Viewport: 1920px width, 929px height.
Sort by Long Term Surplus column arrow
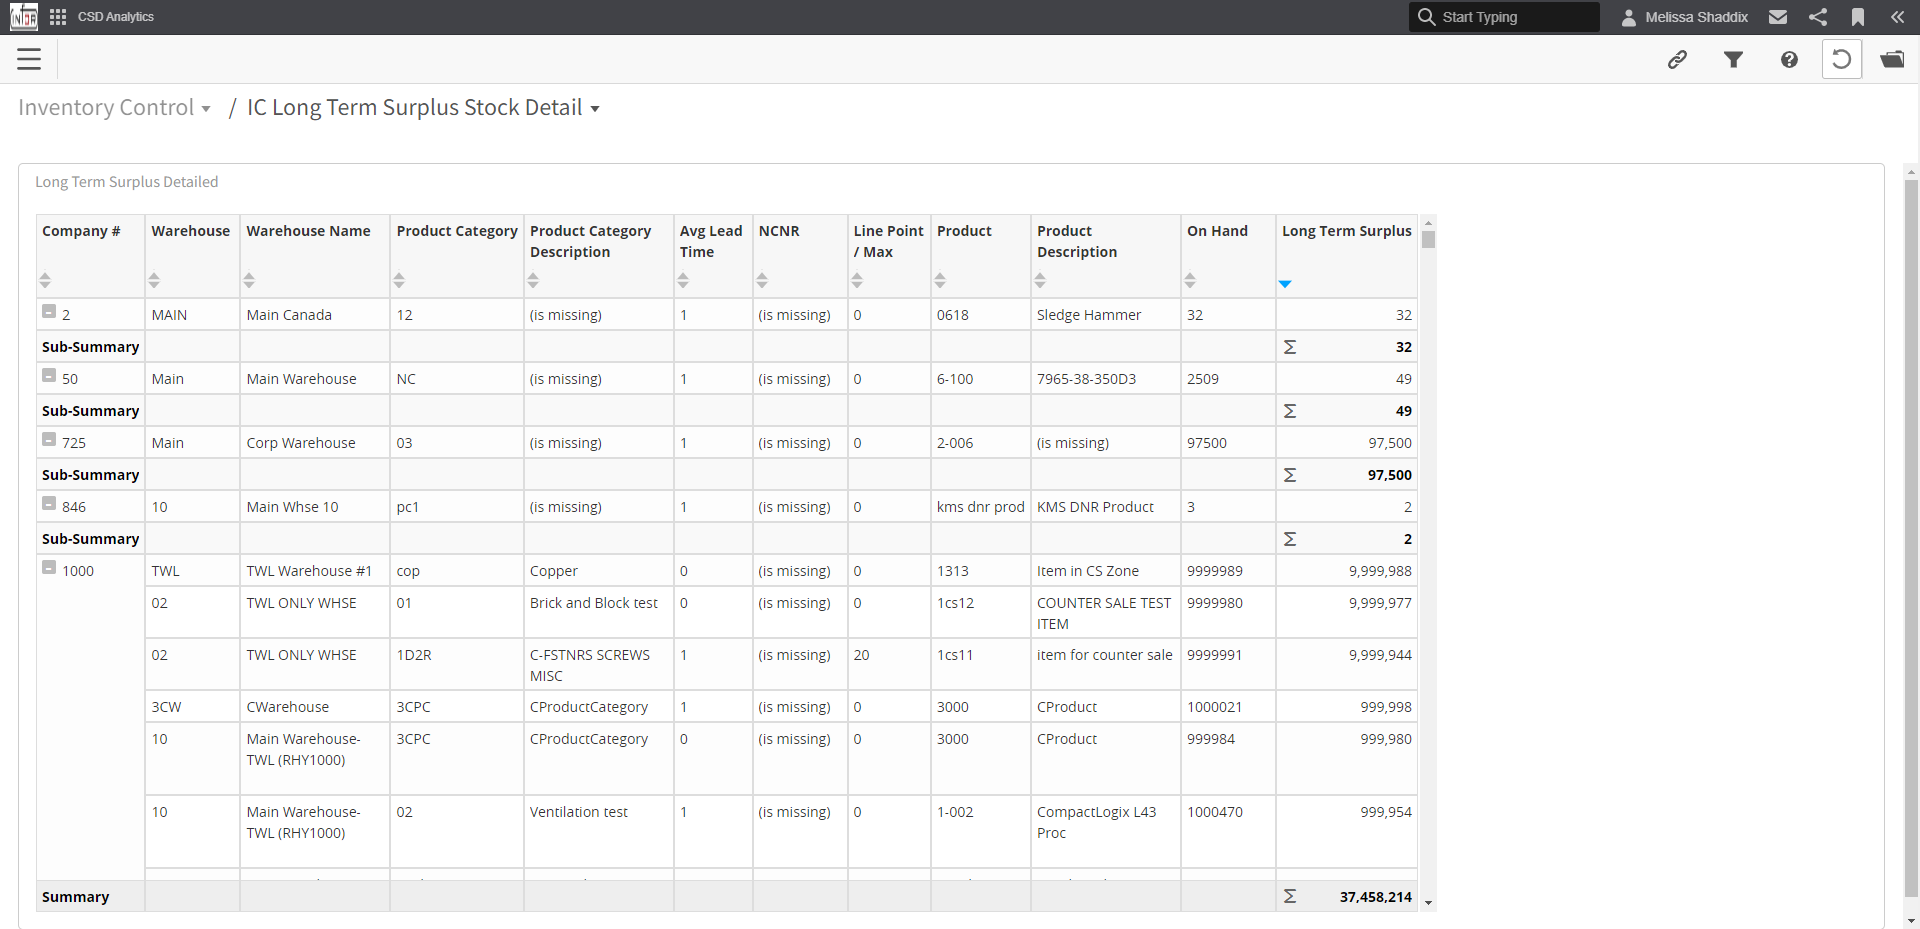pyautogui.click(x=1285, y=284)
